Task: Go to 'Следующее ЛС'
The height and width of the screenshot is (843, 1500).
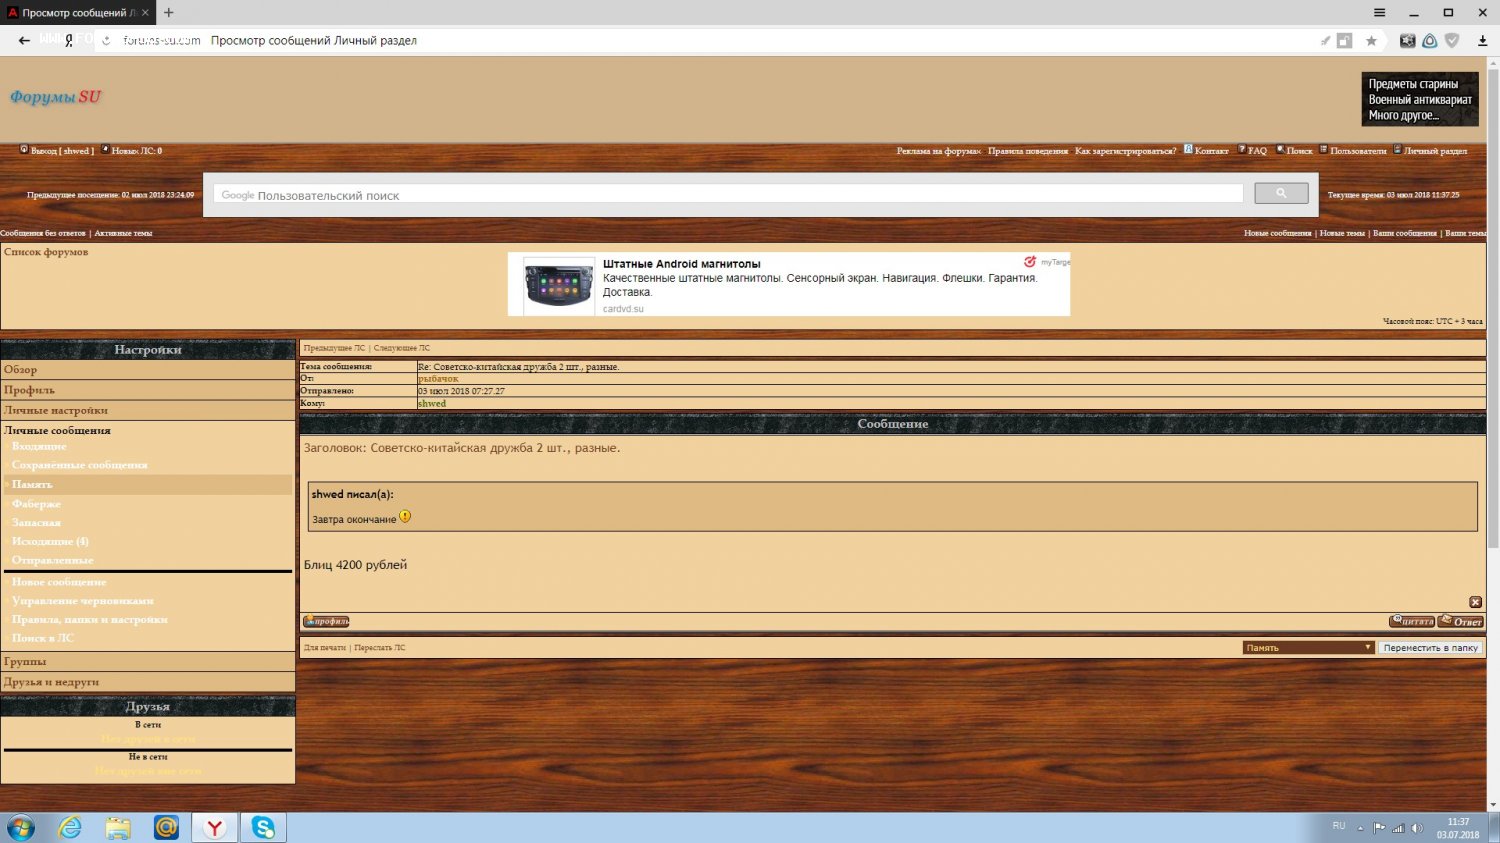Action: [402, 348]
